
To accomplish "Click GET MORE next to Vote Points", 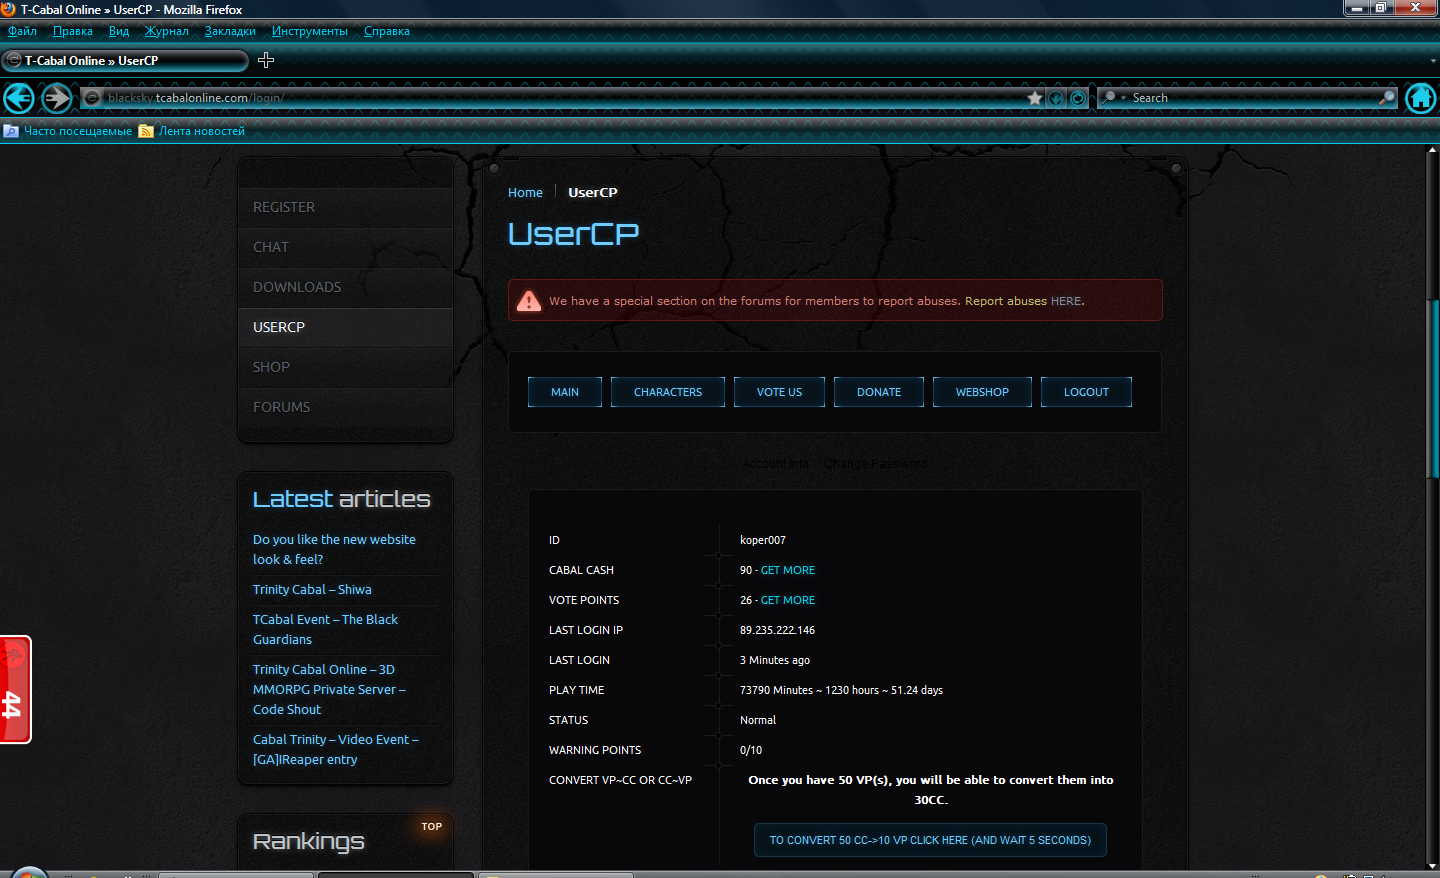I will [x=788, y=600].
